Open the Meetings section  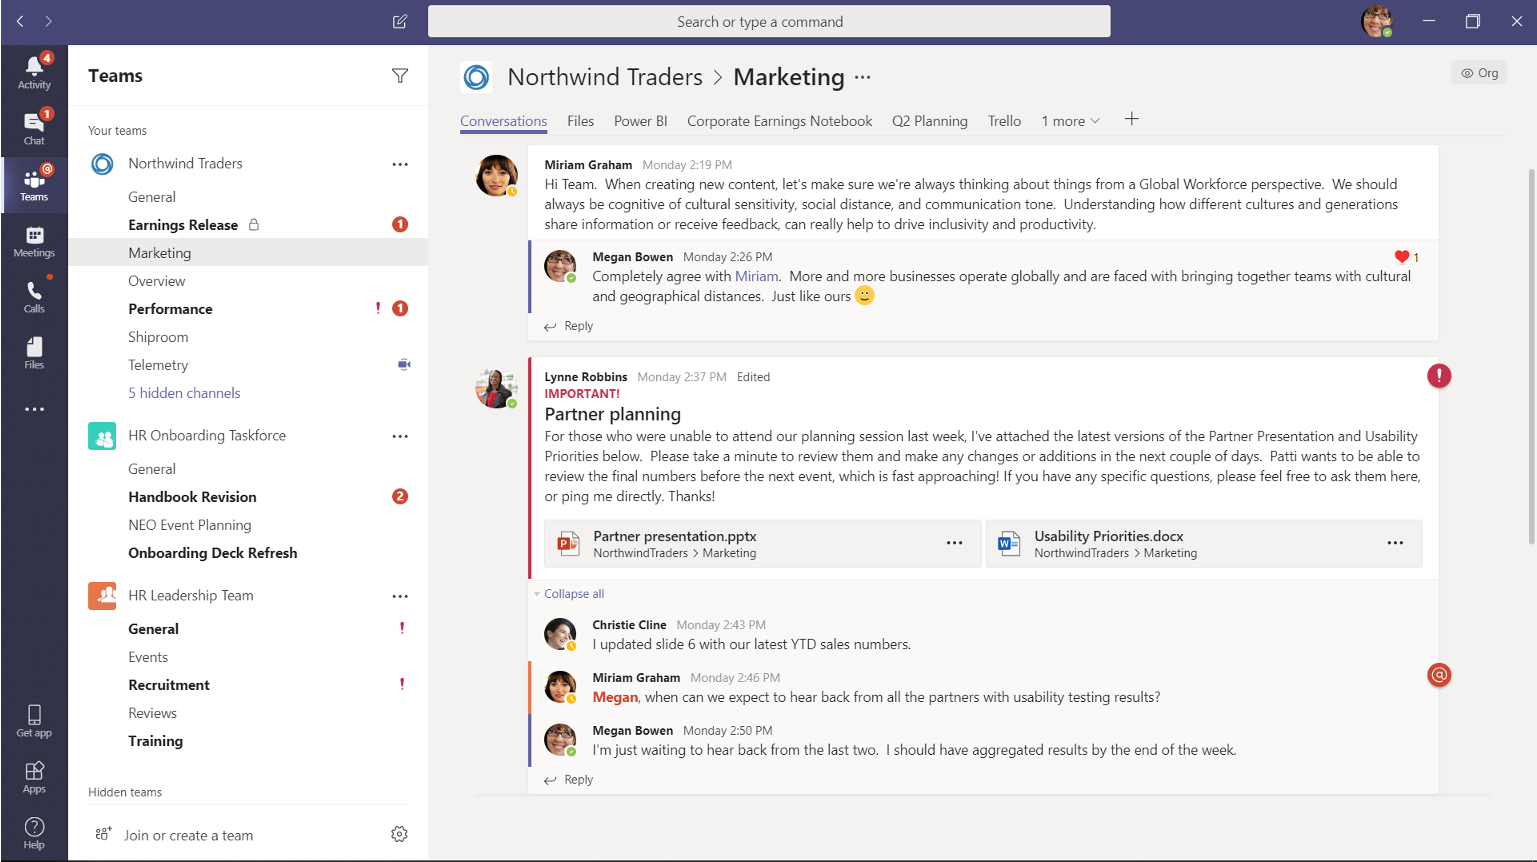coord(34,241)
